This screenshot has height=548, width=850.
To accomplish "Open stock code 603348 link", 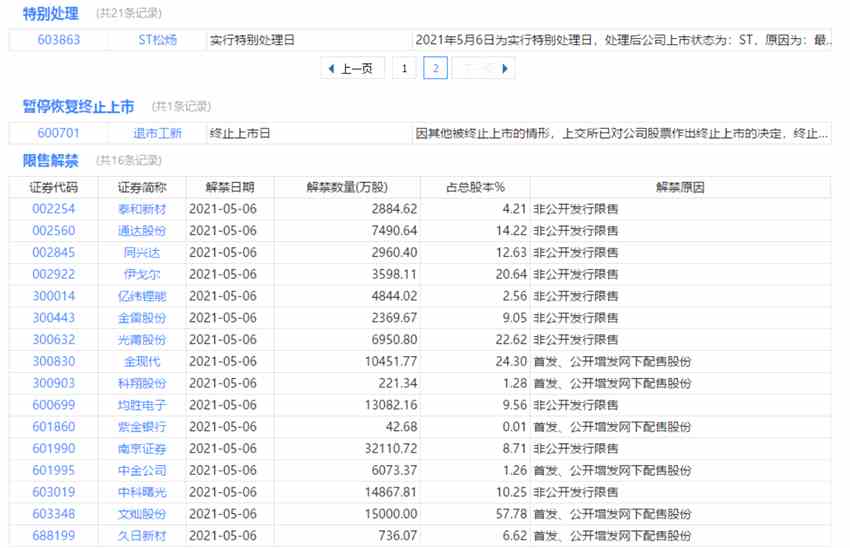I will (53, 514).
